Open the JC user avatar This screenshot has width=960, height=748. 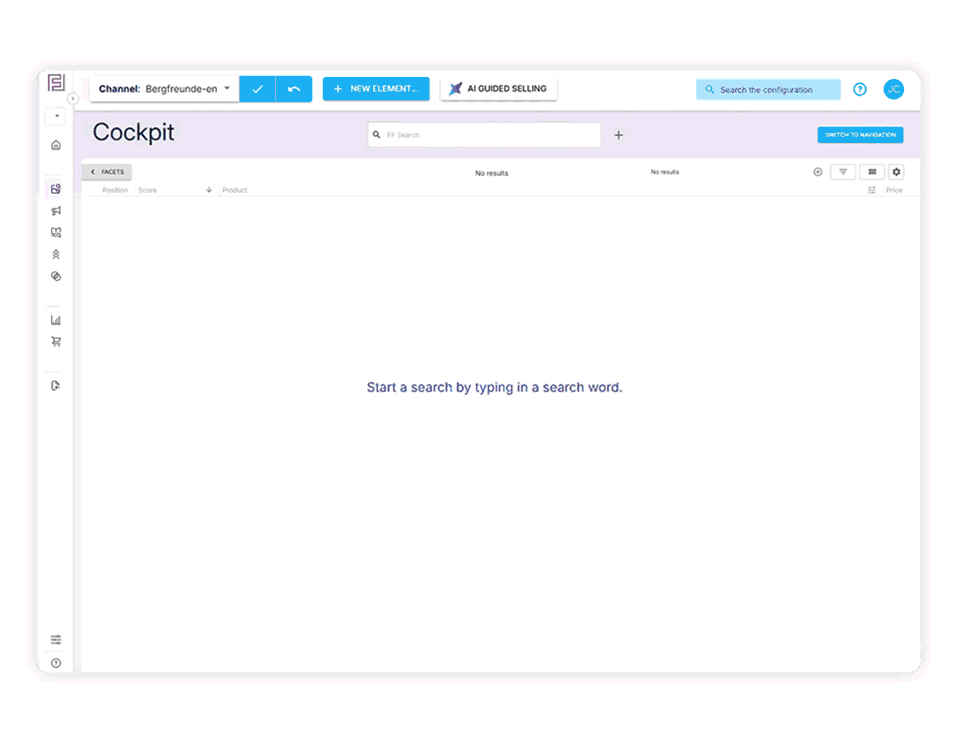tap(893, 89)
